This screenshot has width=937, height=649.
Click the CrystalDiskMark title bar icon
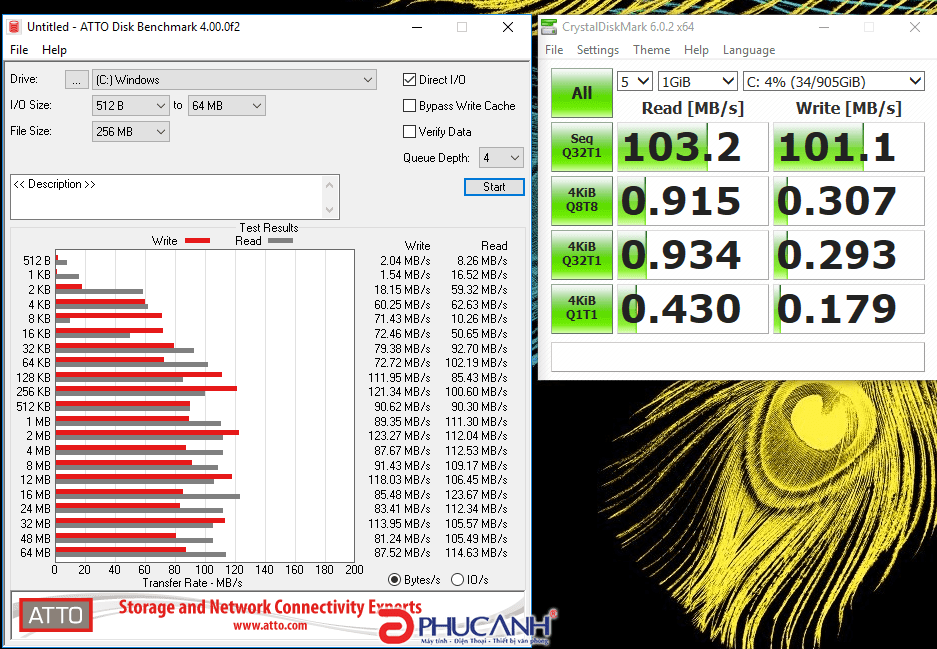[x=549, y=27]
